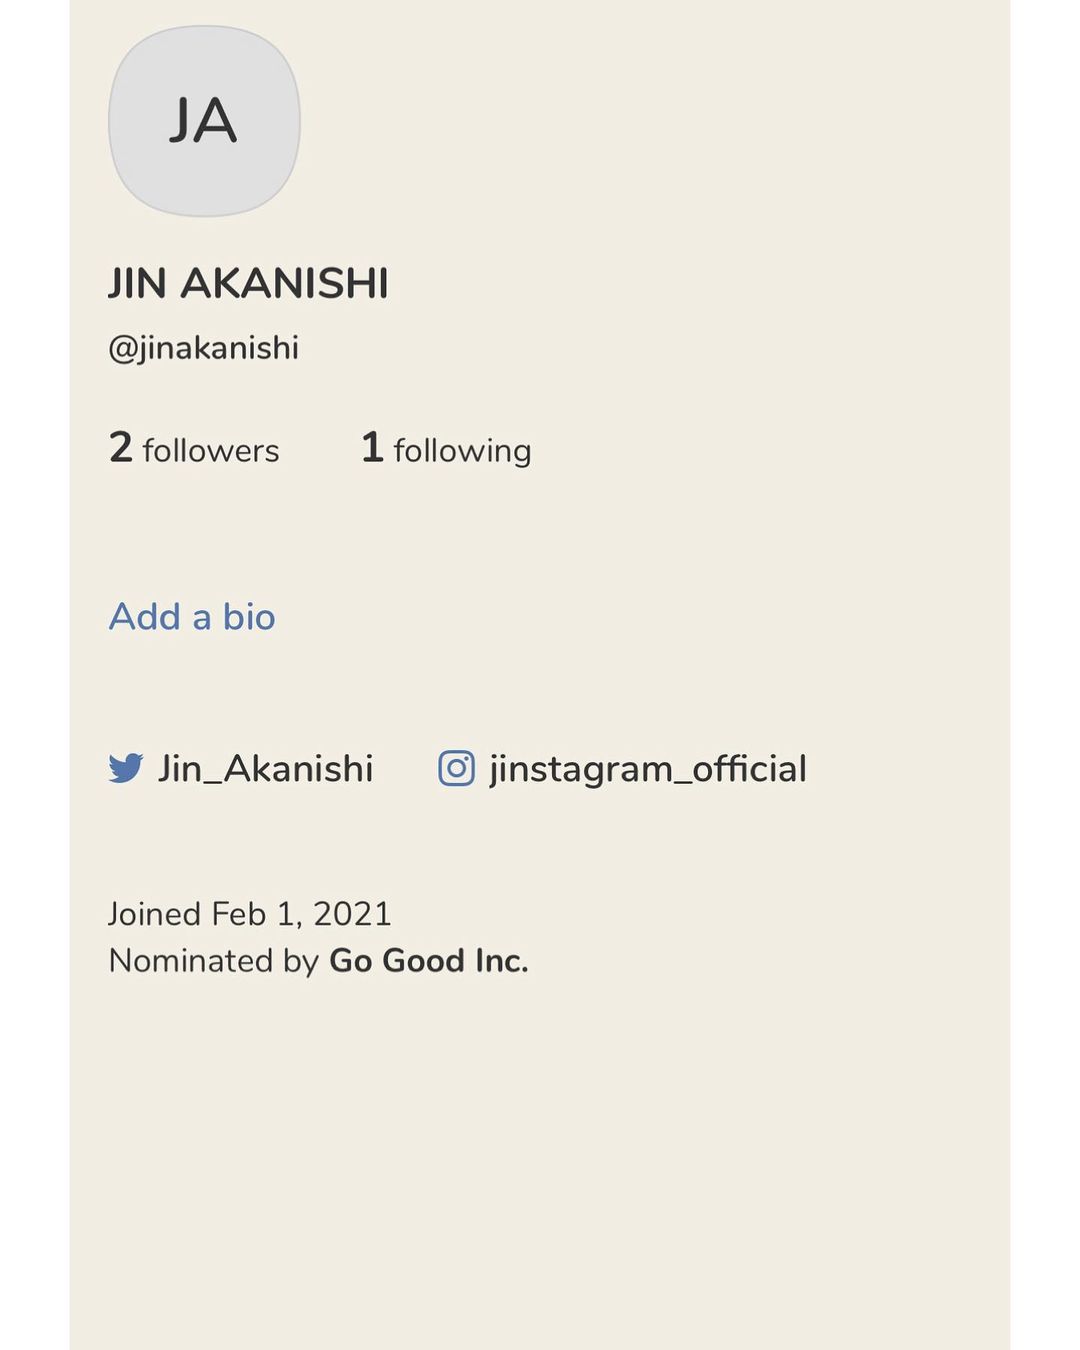Open nominator Go Good Inc. profile

coord(428,961)
